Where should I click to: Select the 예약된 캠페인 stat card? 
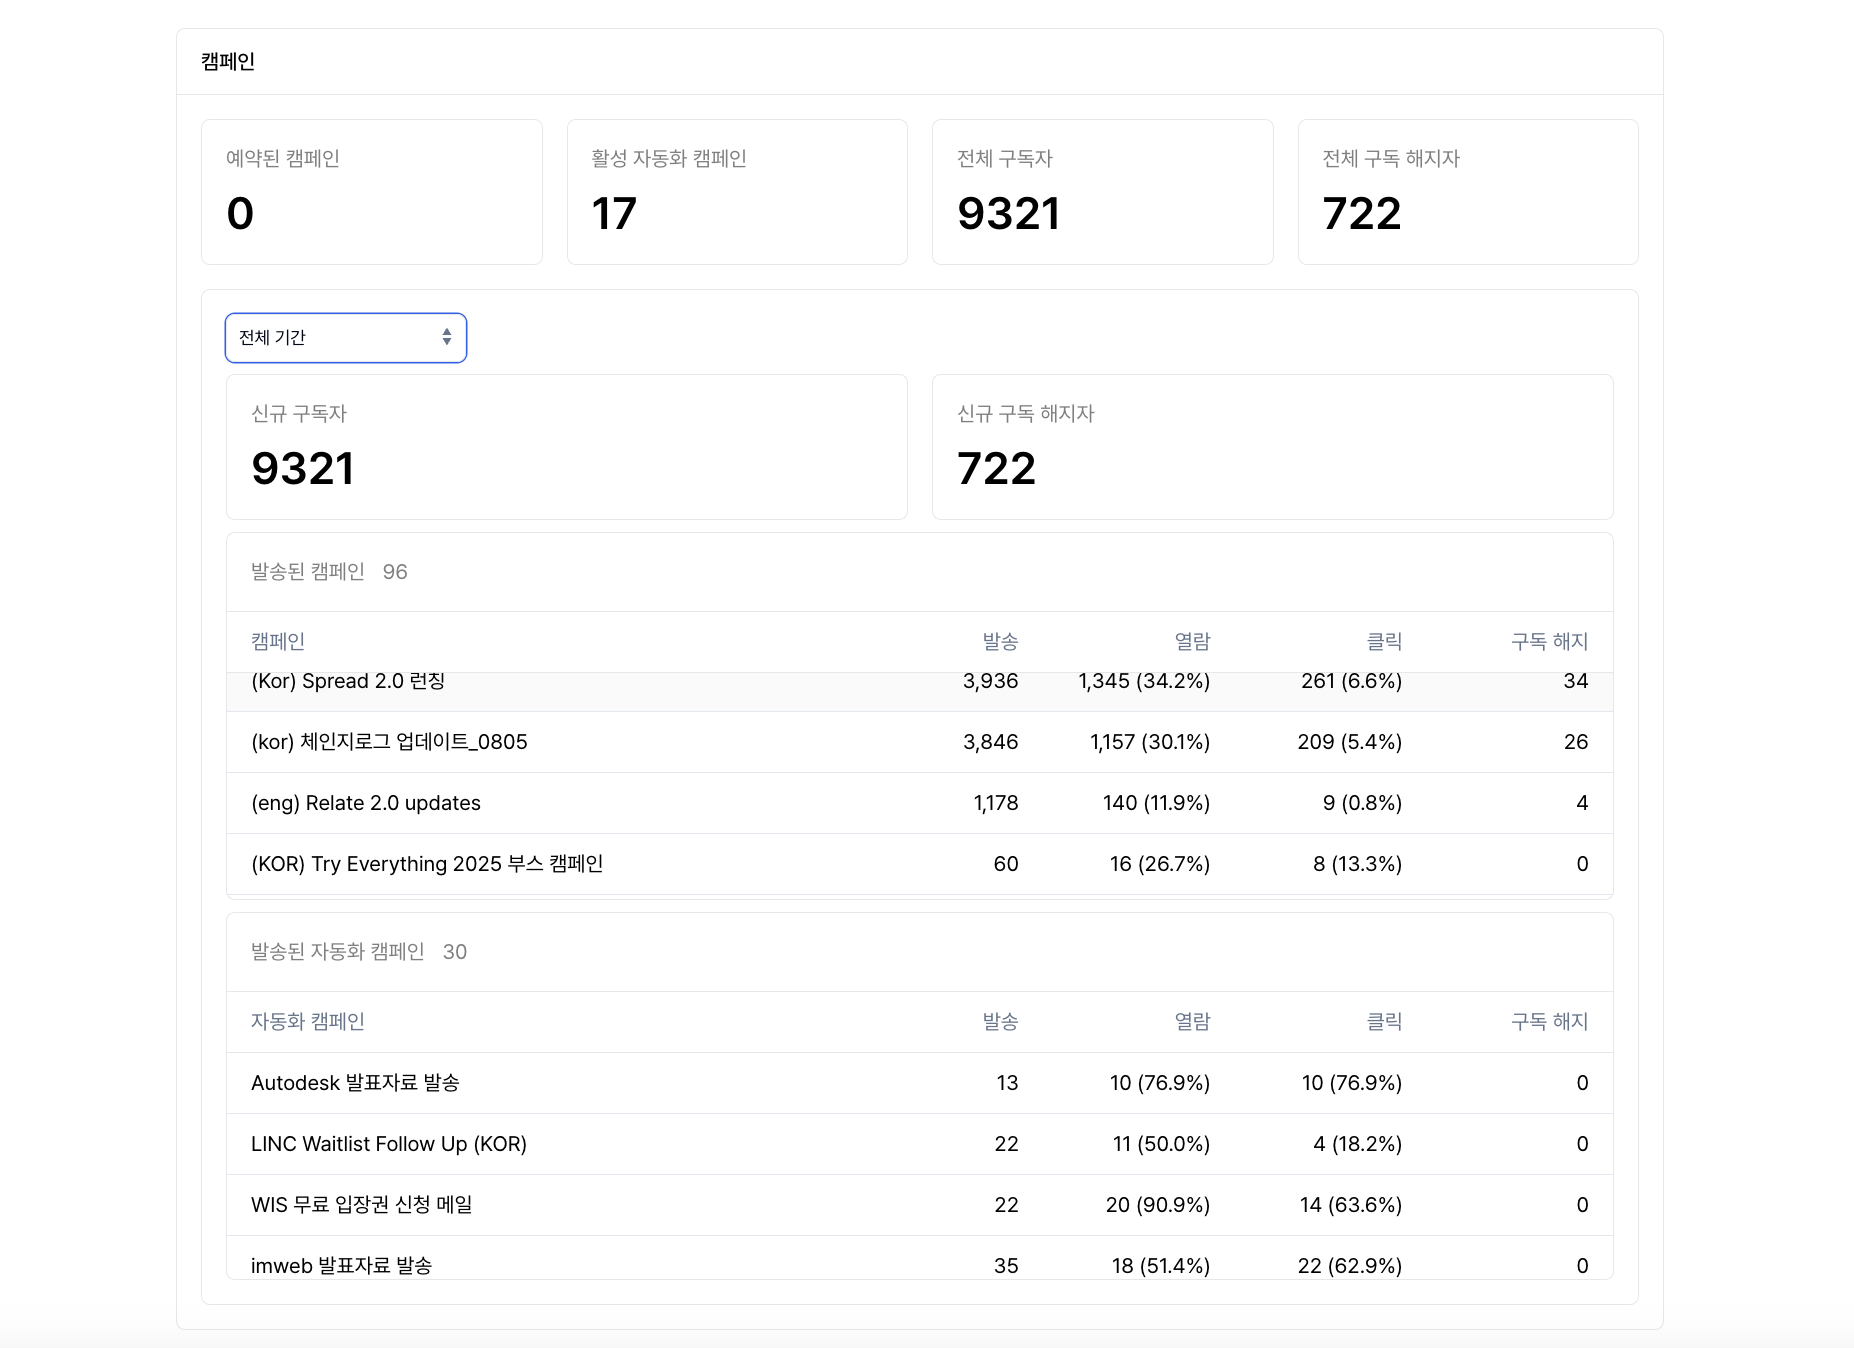371,192
